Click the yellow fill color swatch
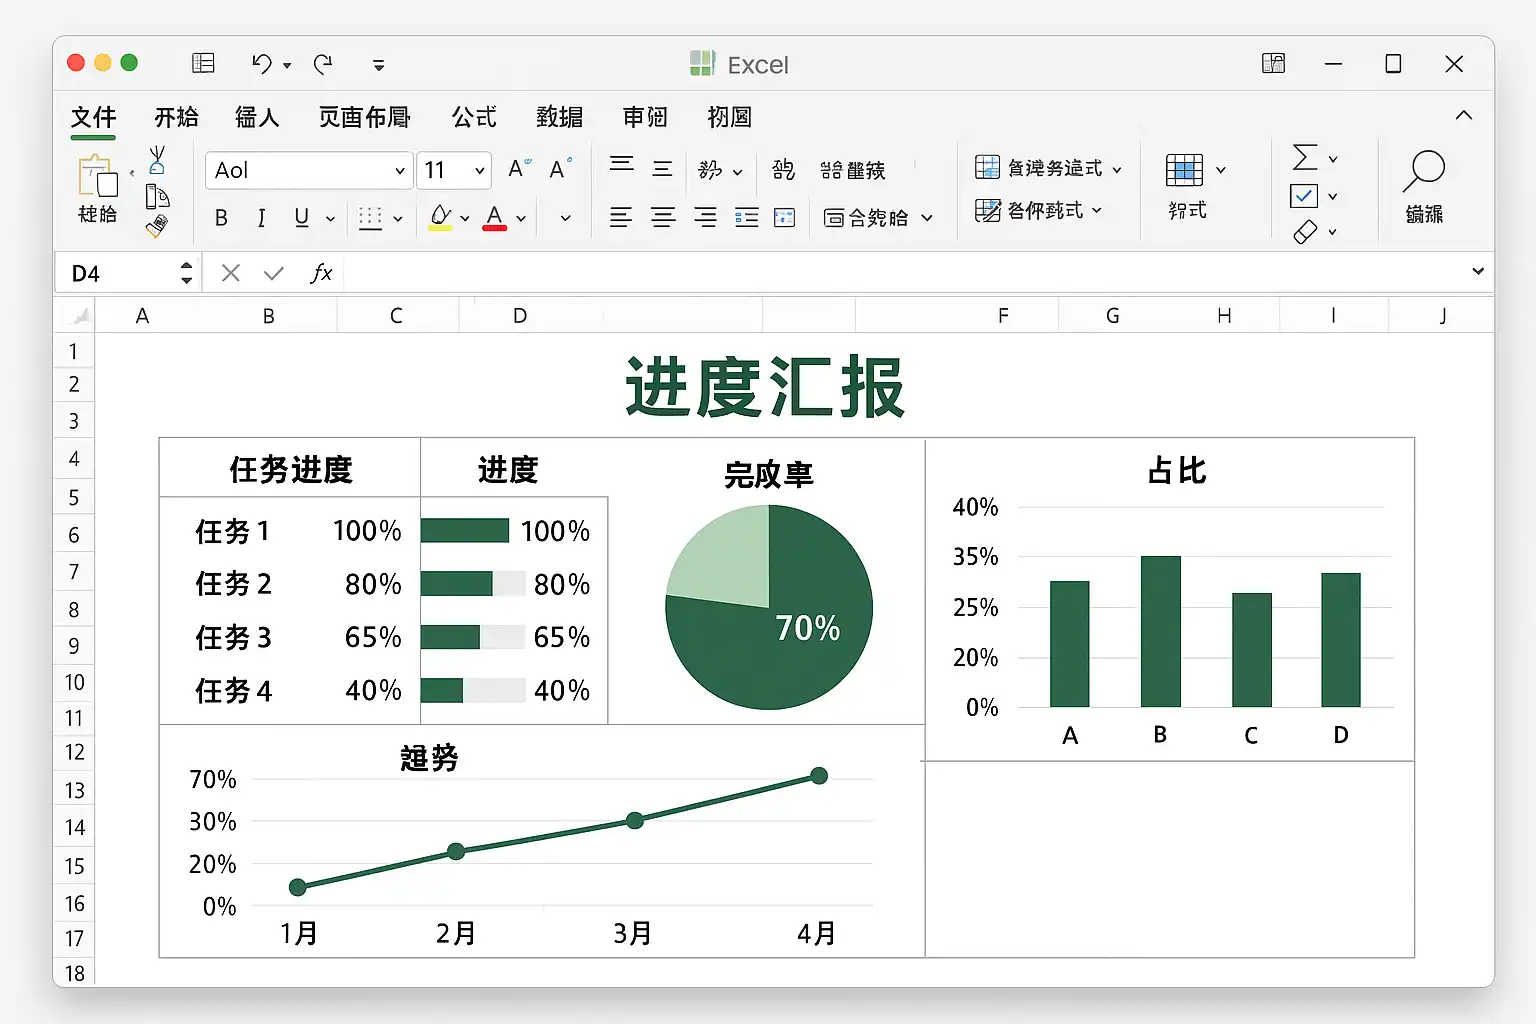 [x=440, y=218]
